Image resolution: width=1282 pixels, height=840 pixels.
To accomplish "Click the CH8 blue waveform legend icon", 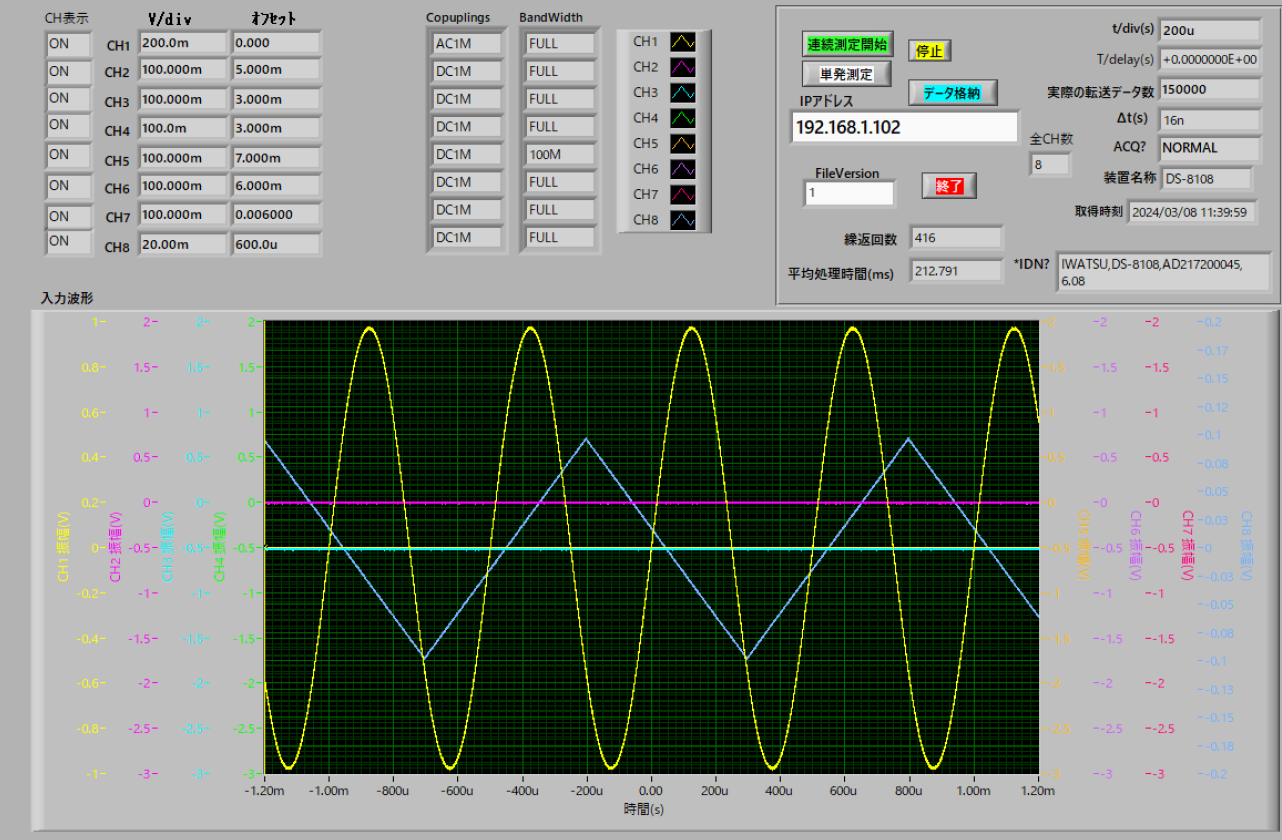I will (x=682, y=220).
